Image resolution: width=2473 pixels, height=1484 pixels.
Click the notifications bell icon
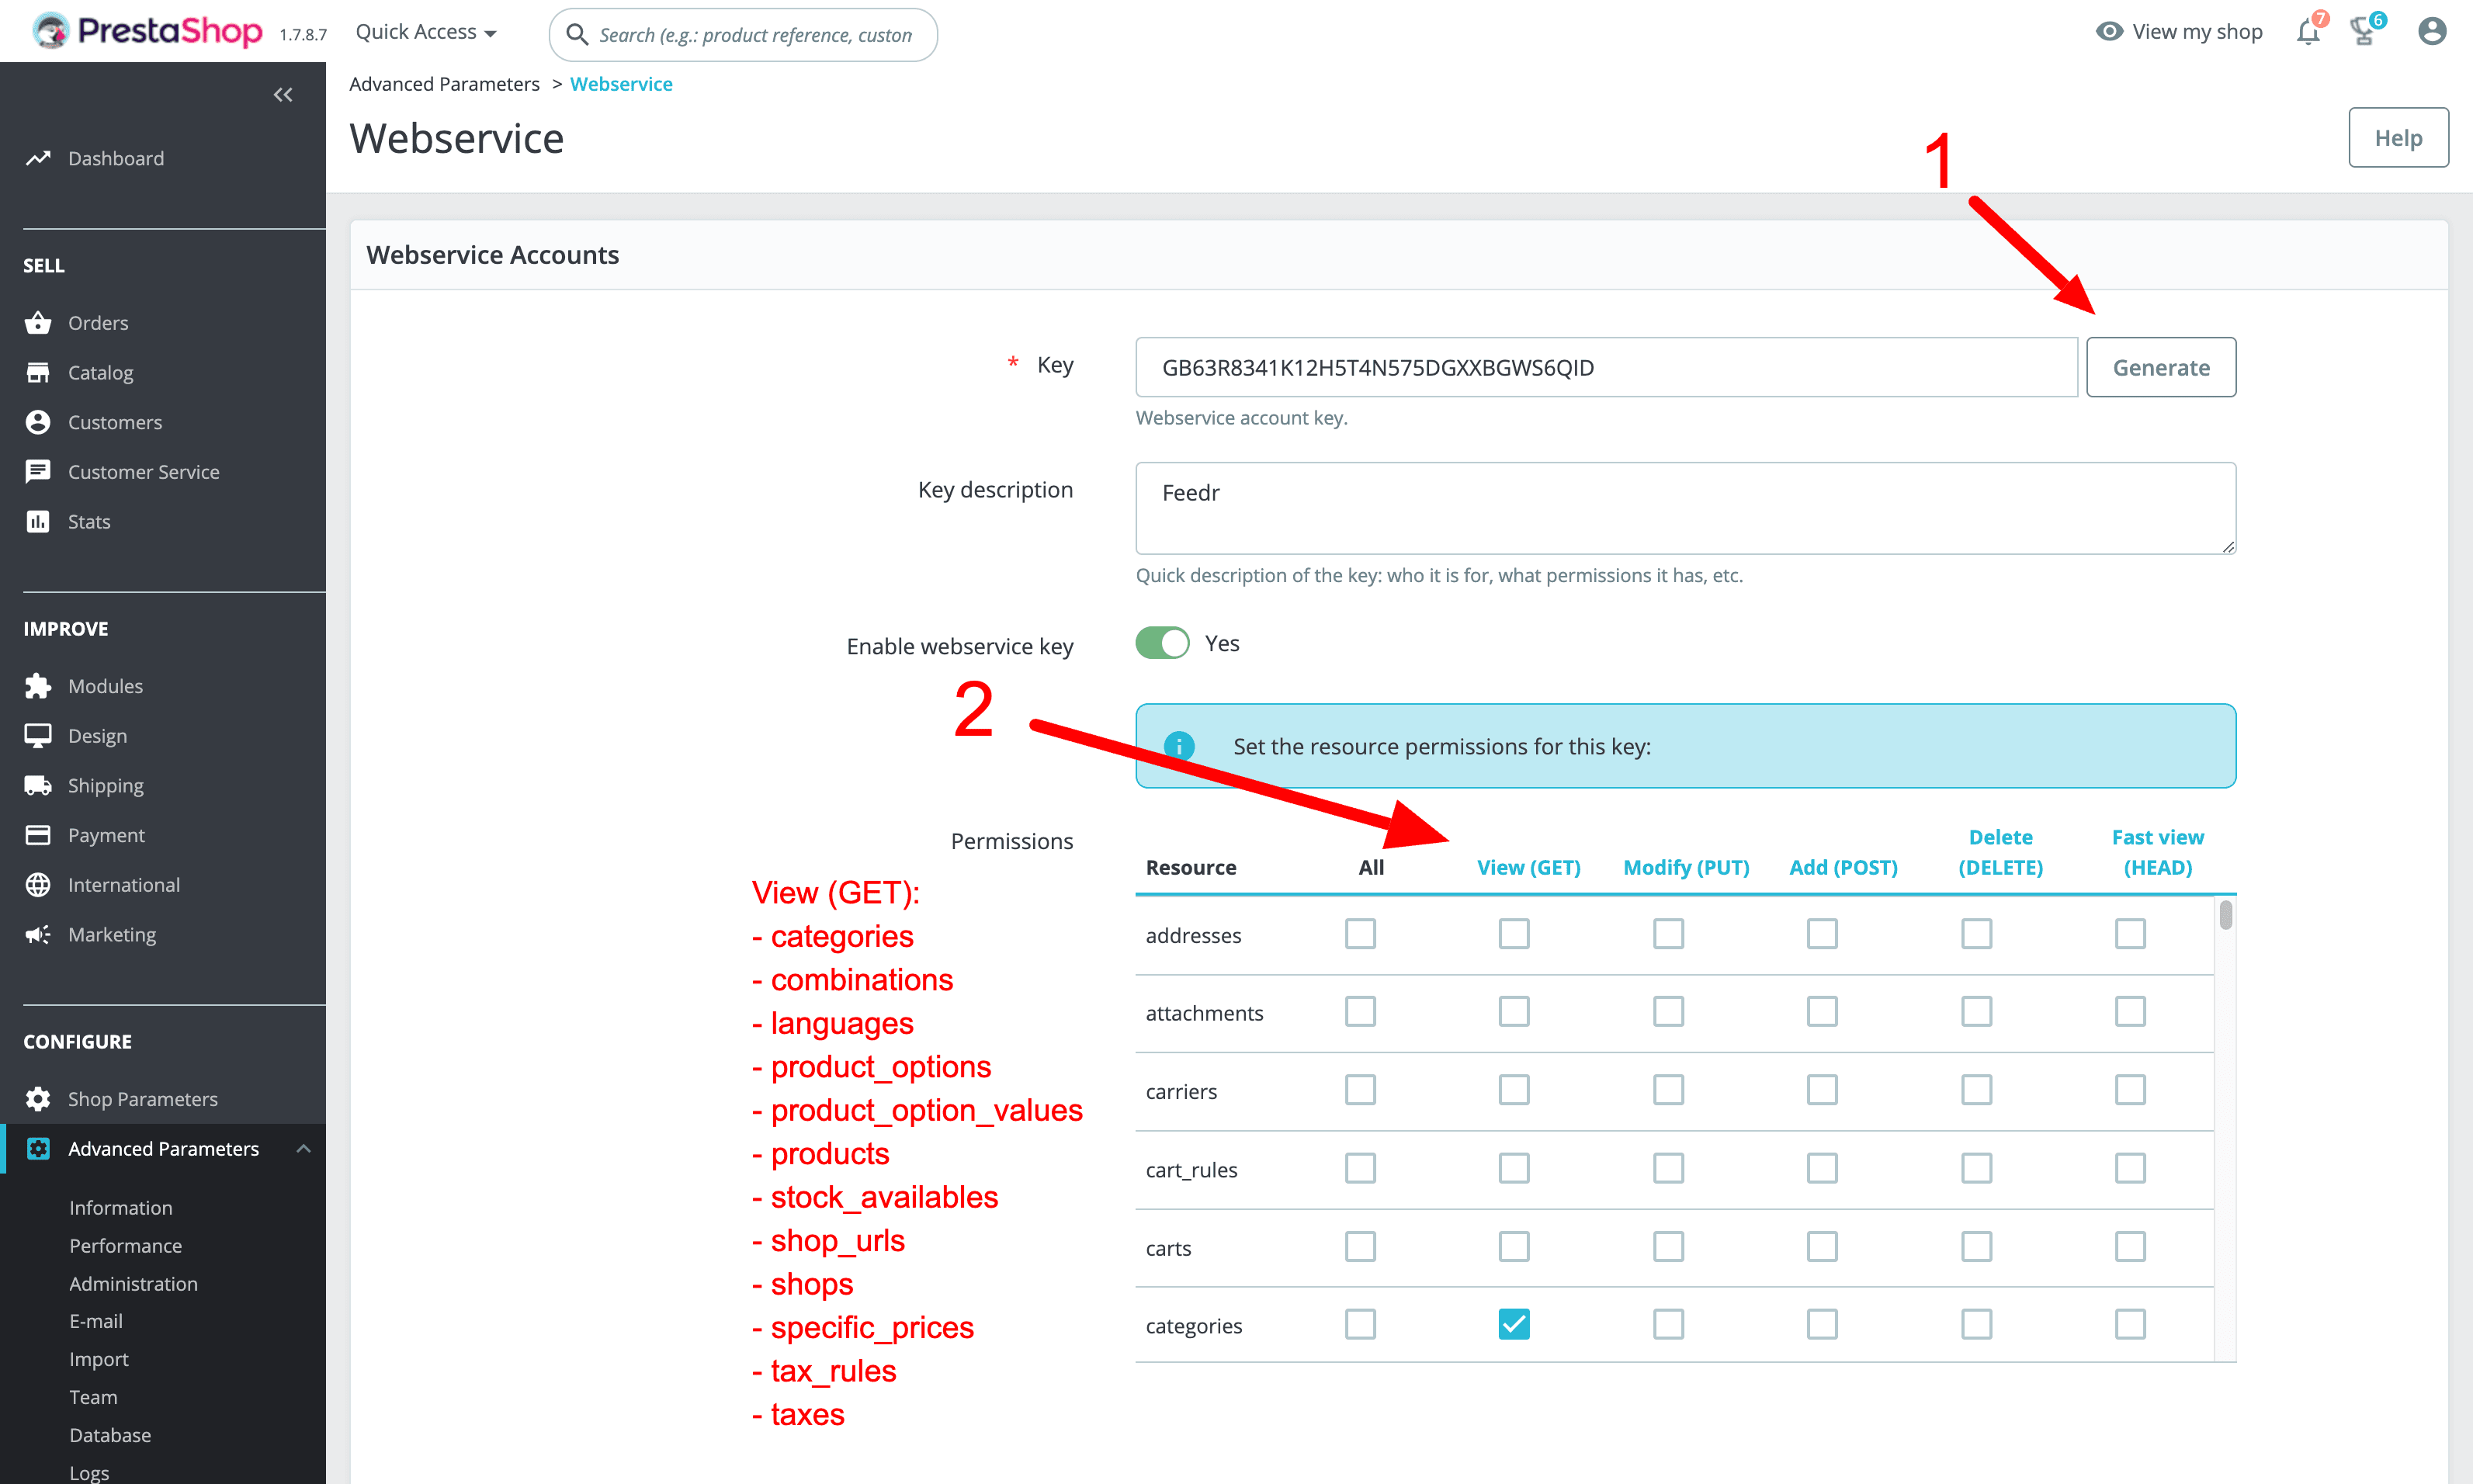point(2307,32)
